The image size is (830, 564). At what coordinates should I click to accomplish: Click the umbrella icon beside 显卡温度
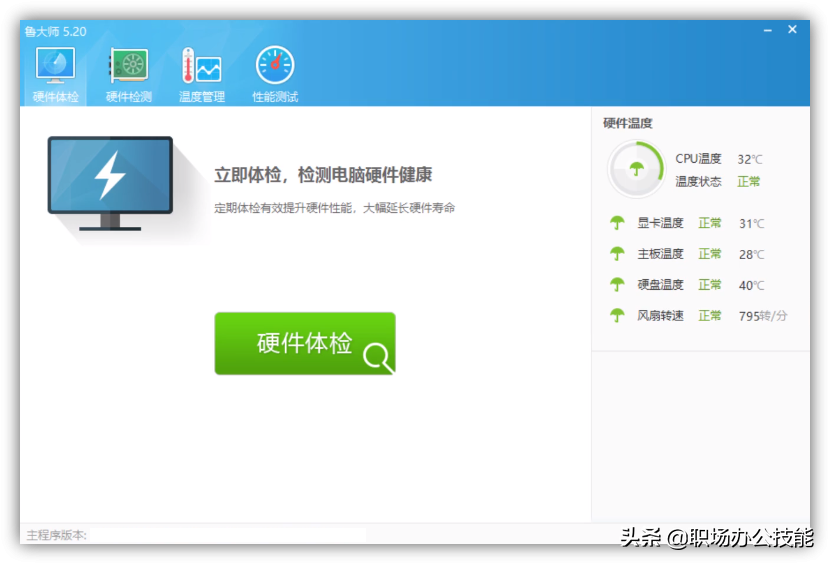coord(617,223)
